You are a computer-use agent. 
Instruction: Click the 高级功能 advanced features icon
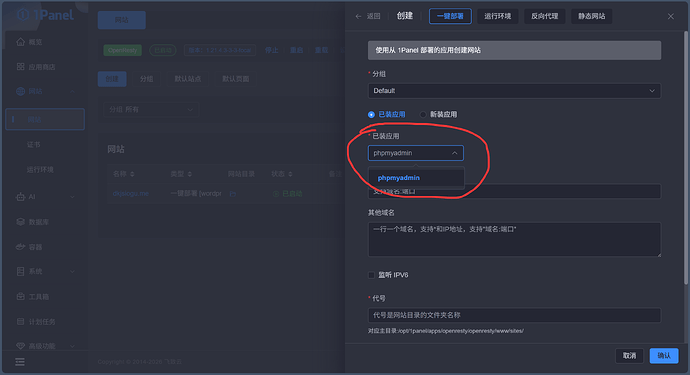click(20, 346)
